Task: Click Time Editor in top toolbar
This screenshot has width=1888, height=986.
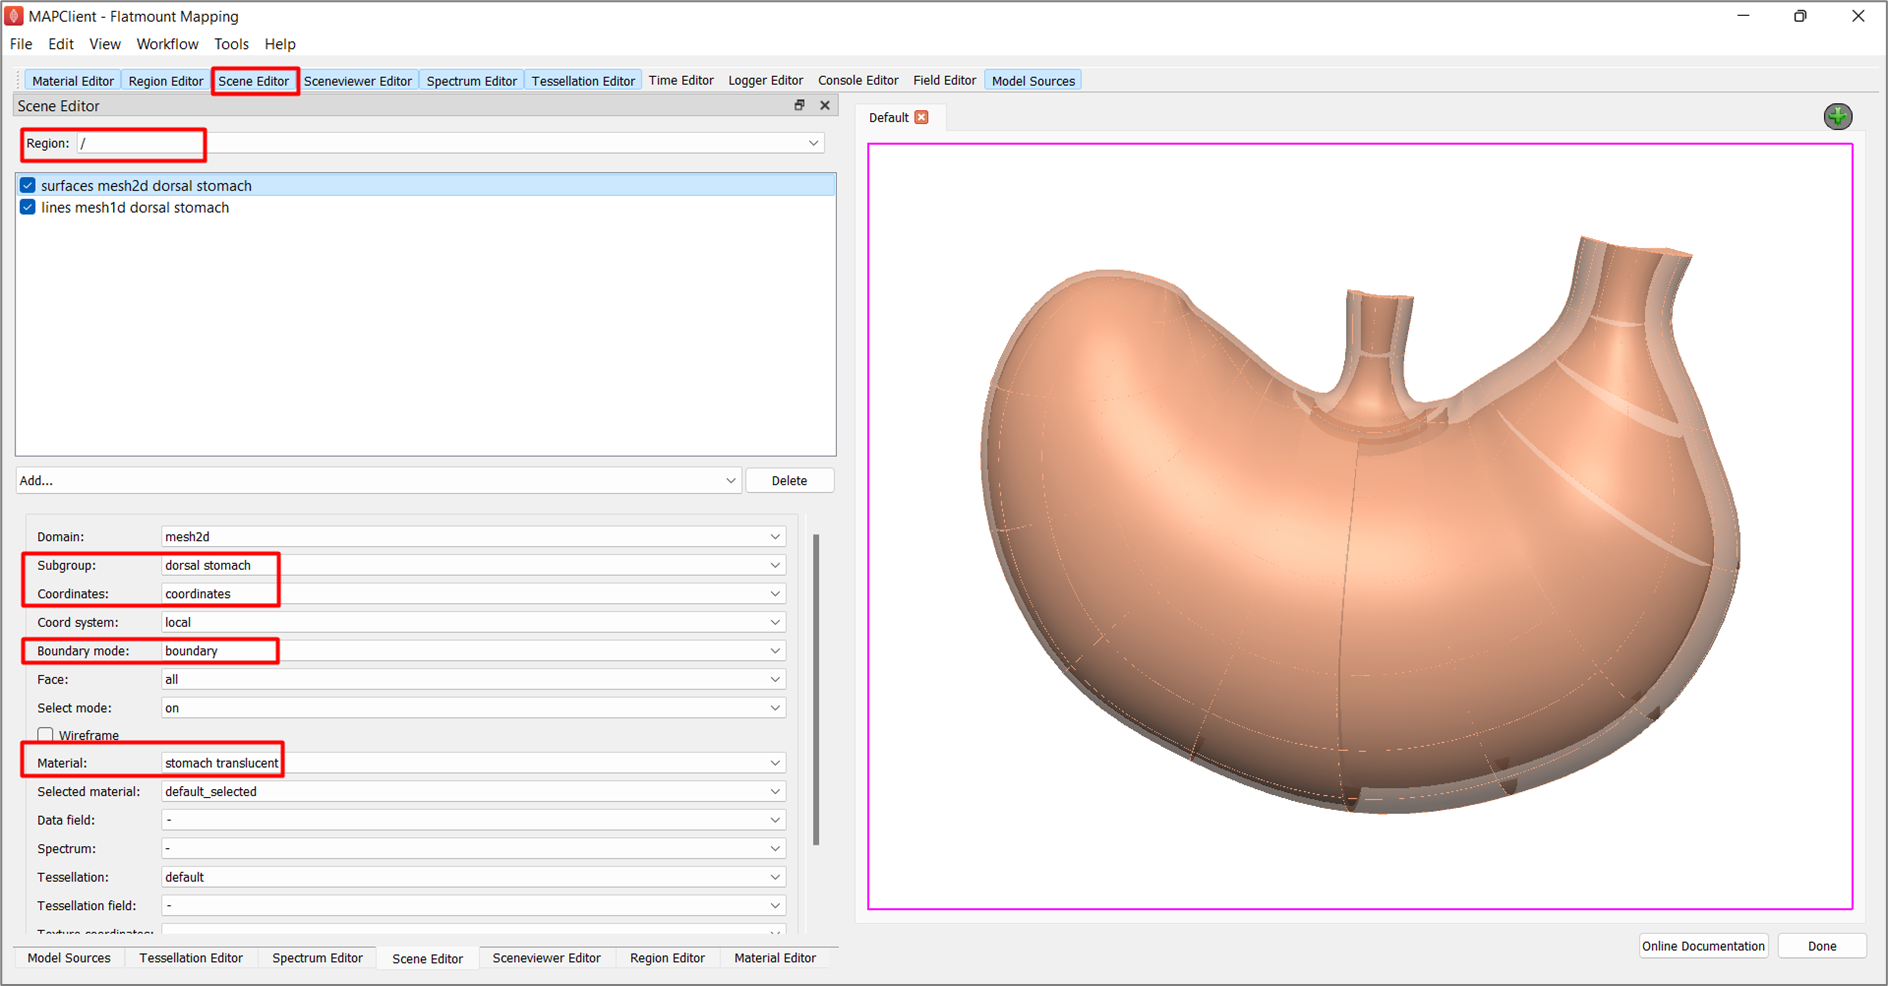Action: (681, 80)
